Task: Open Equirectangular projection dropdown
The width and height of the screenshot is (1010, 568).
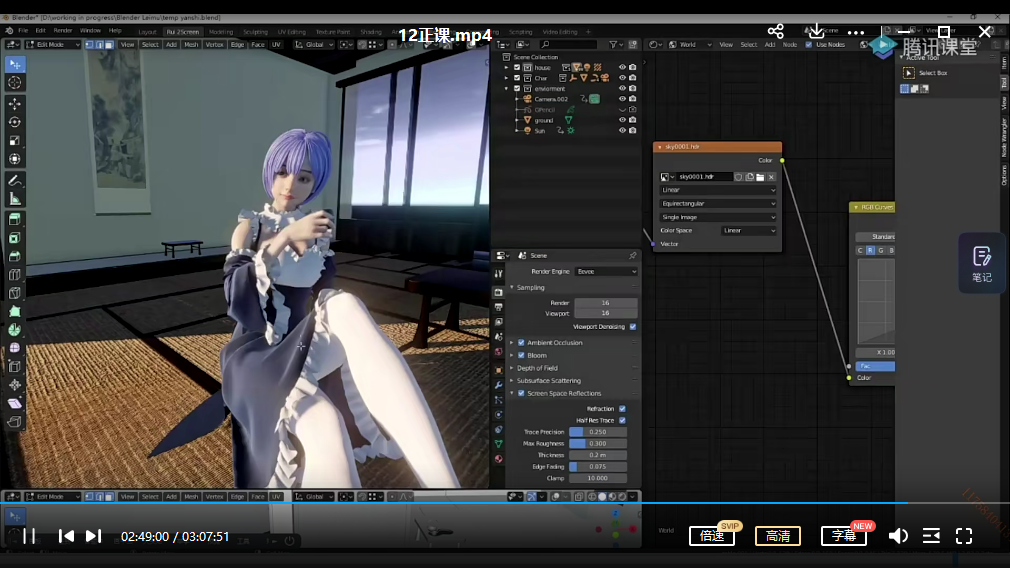Action: (x=718, y=204)
